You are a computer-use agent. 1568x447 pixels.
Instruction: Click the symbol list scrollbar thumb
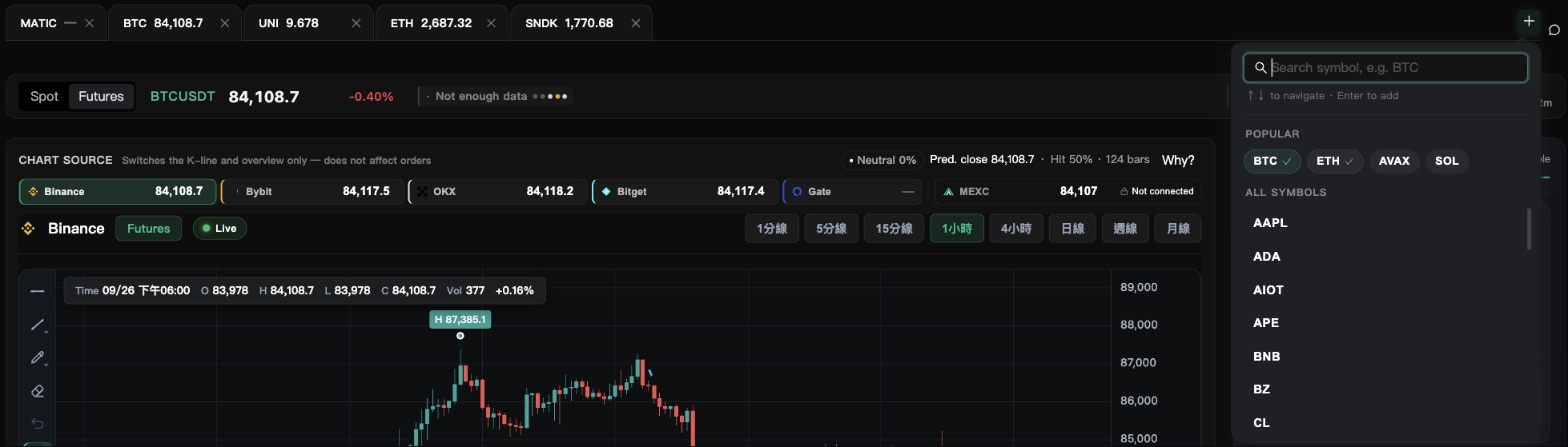click(1529, 229)
